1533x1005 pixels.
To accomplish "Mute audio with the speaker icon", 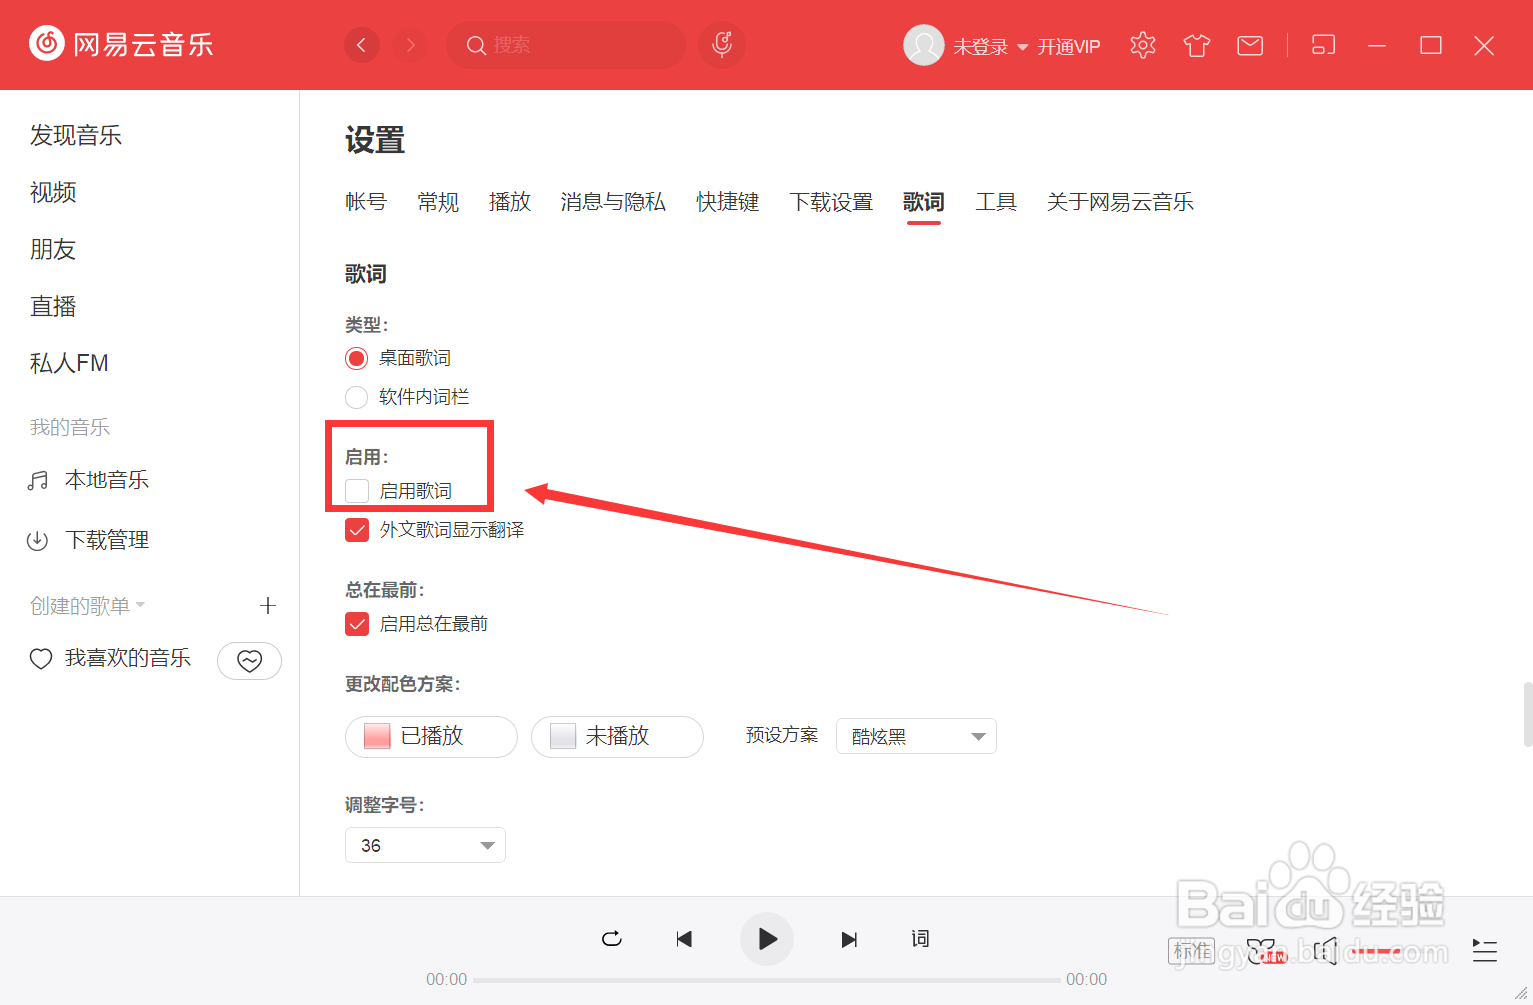I will coord(1325,952).
